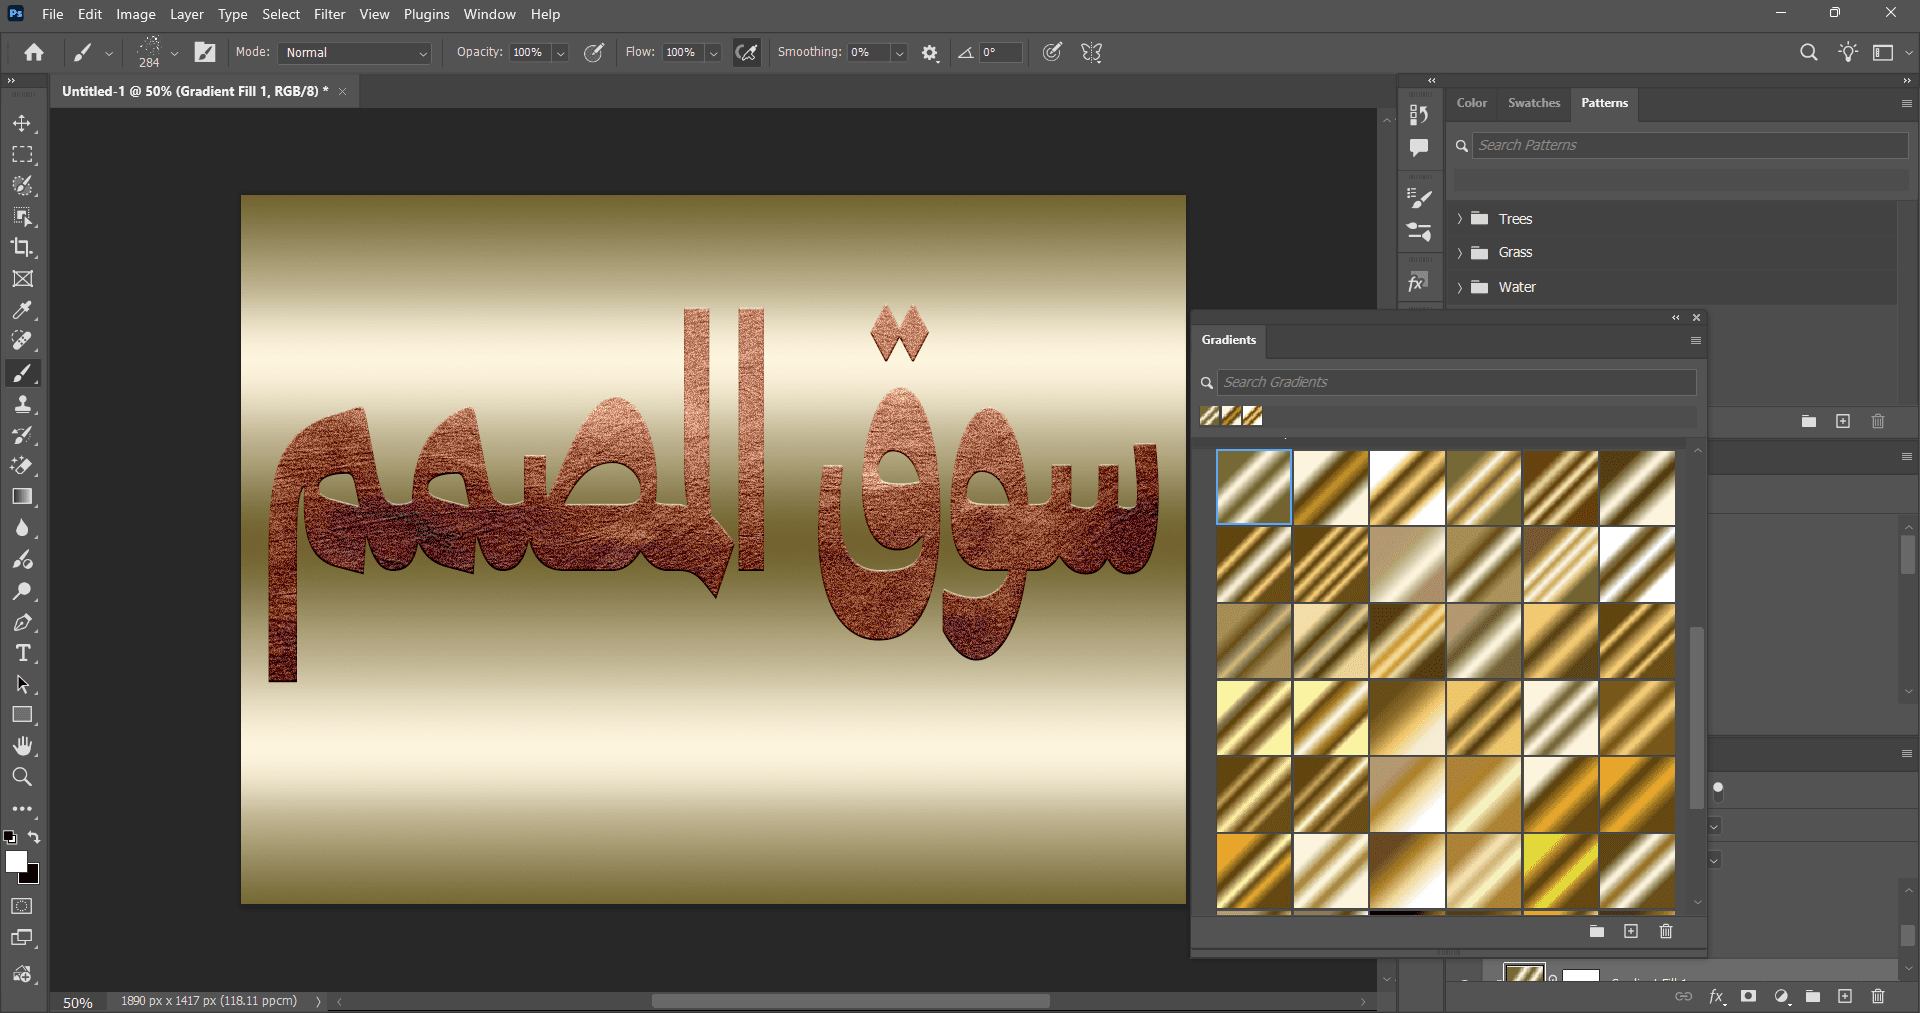Image resolution: width=1920 pixels, height=1013 pixels.
Task: Delete gradient in Gradients panel
Action: point(1666,931)
